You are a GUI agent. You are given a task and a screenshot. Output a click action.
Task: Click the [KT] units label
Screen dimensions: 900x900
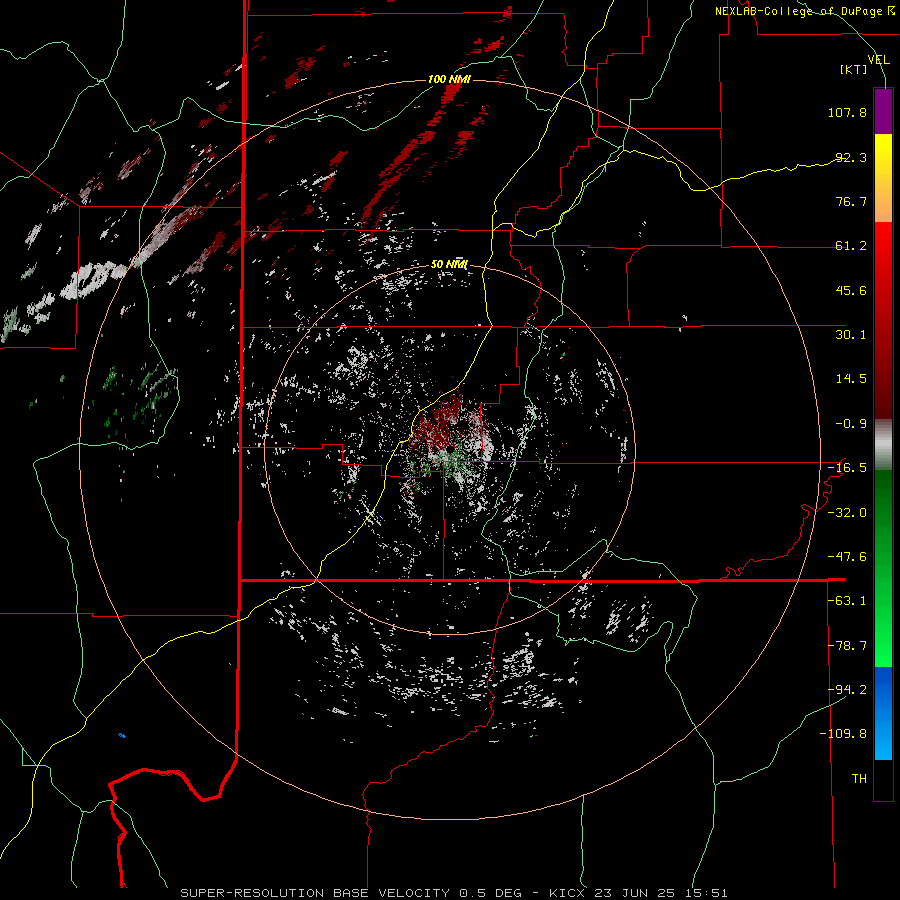coord(853,69)
